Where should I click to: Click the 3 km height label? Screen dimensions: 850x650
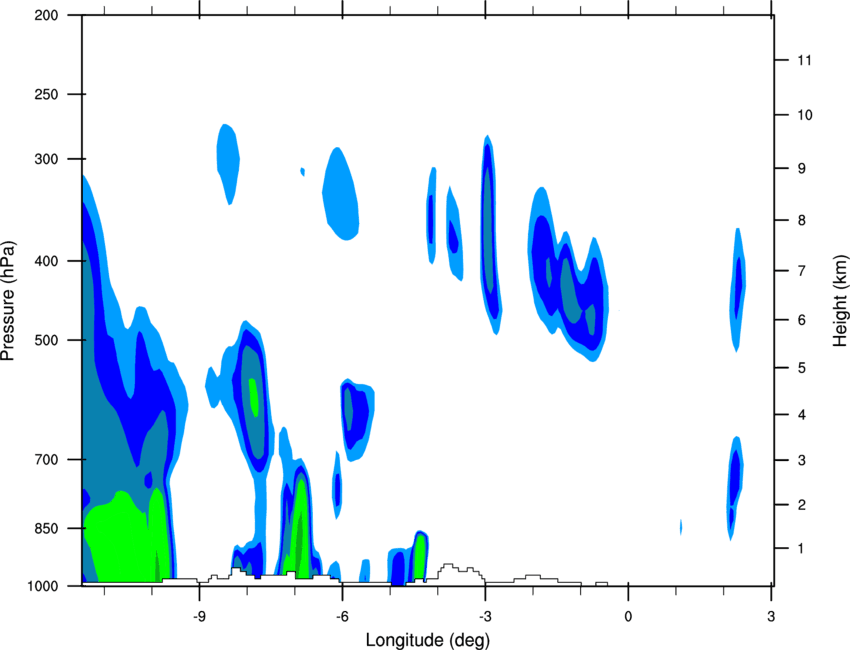pos(801,460)
